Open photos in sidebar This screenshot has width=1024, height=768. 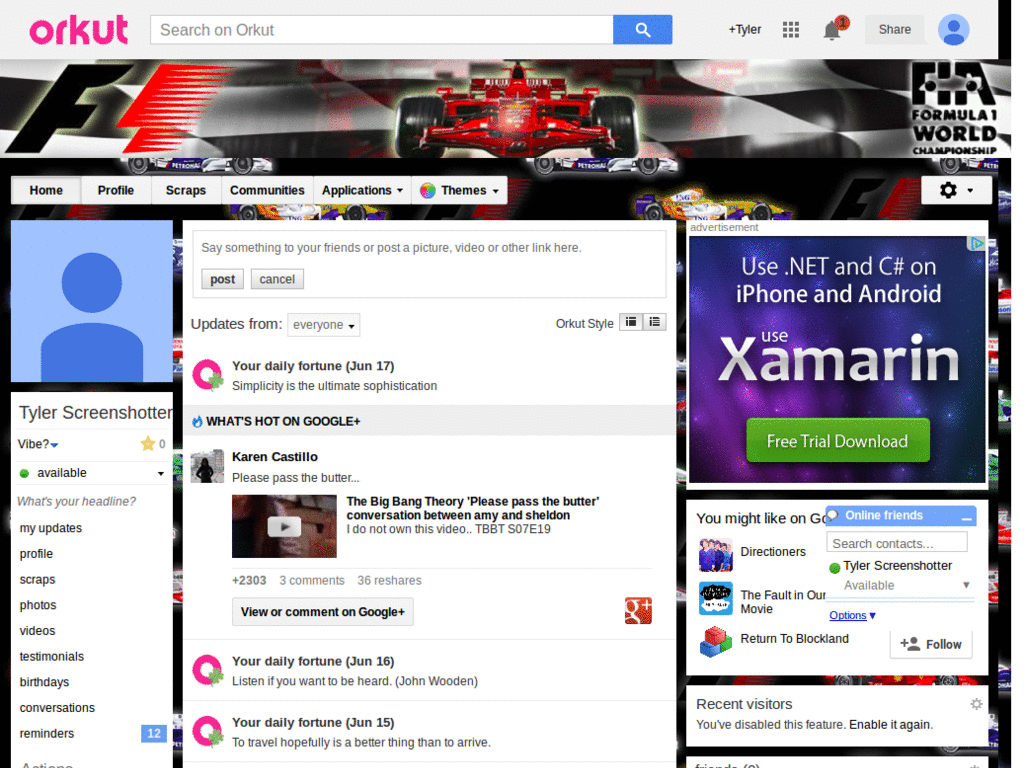point(38,605)
